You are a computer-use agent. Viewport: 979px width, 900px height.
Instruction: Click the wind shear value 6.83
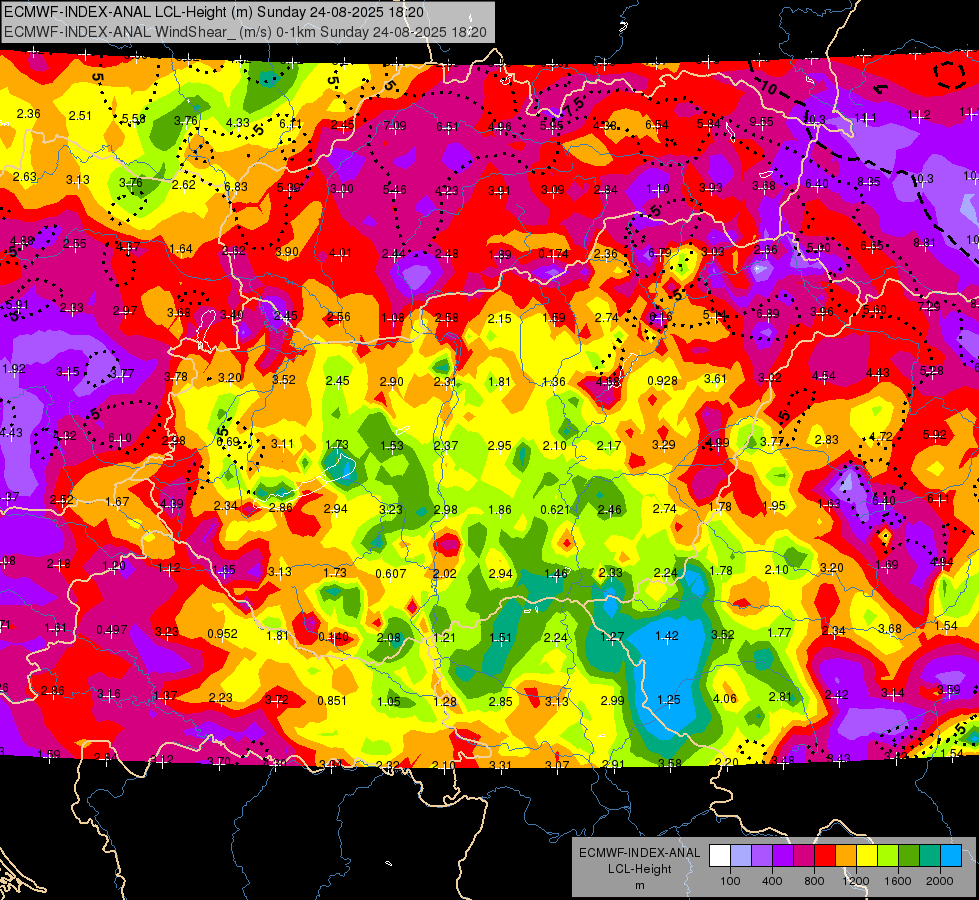(x=236, y=187)
